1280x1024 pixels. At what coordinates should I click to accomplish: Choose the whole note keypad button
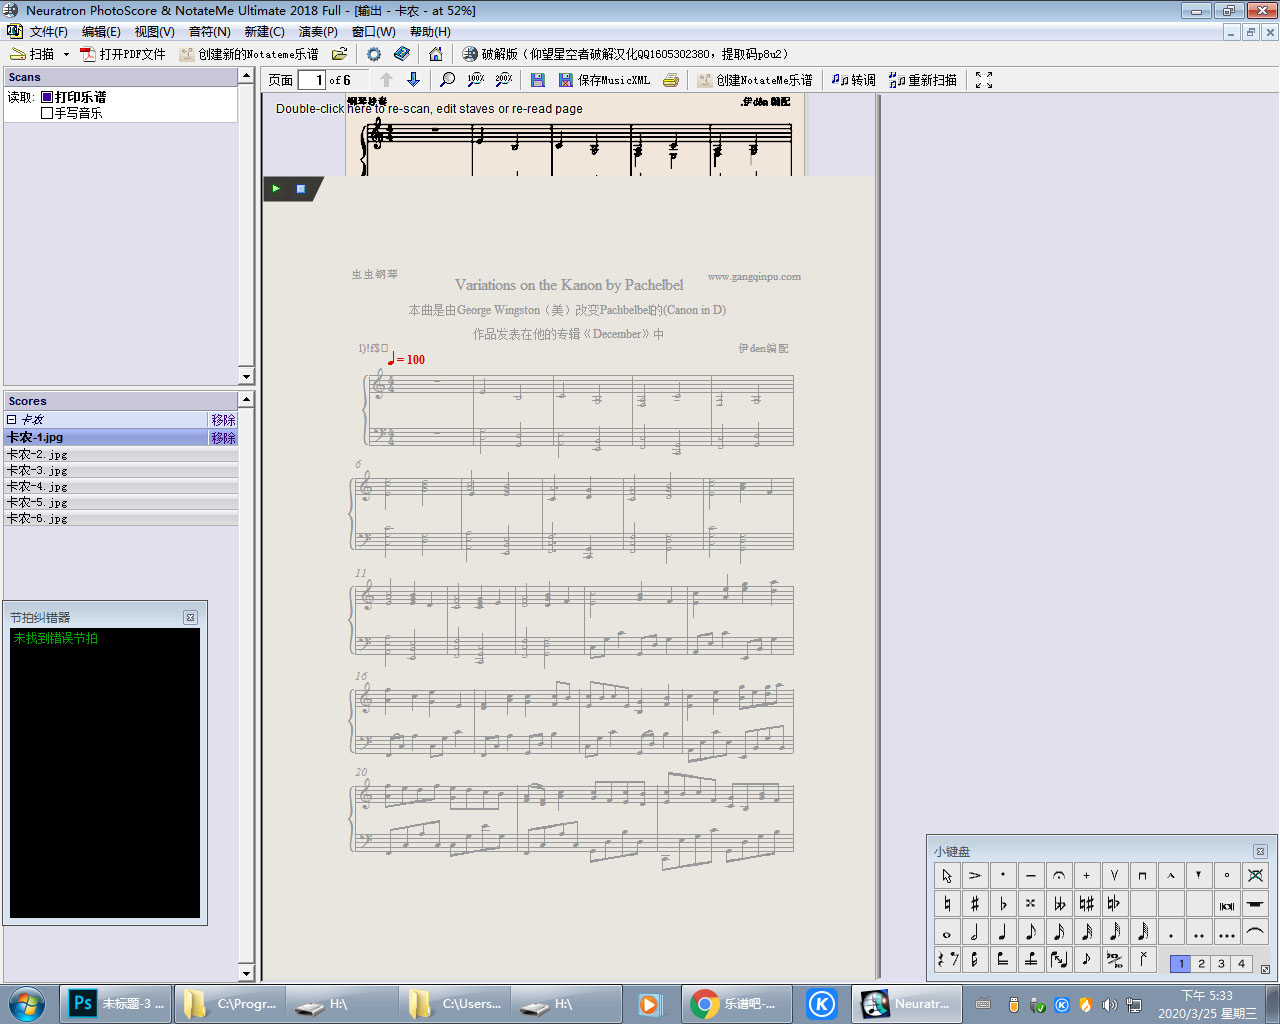[947, 932]
